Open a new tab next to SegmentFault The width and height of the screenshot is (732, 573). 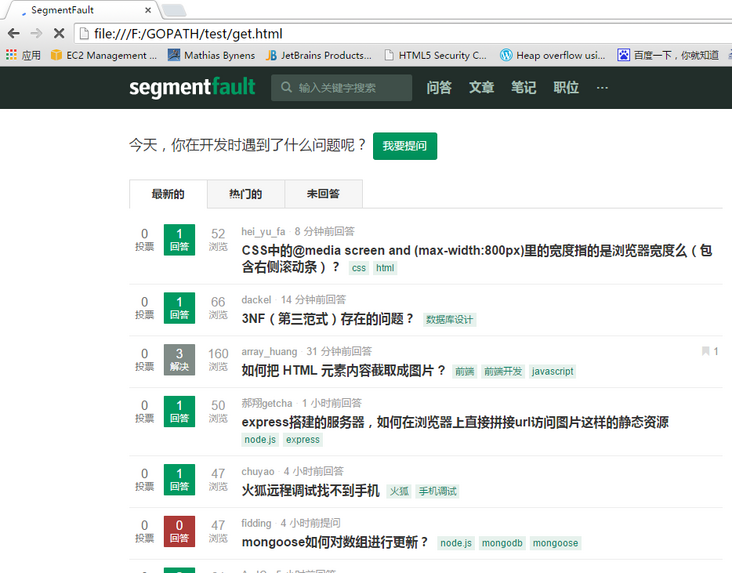click(174, 10)
